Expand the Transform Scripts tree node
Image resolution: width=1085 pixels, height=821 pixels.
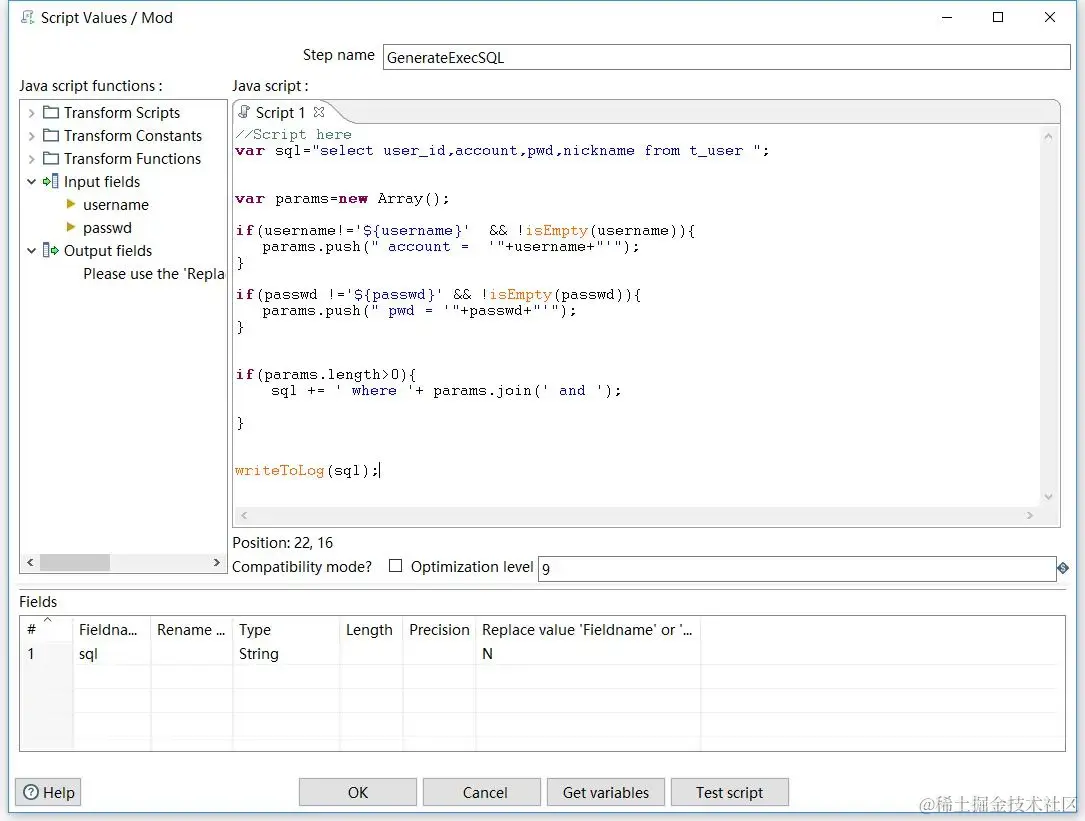click(31, 113)
